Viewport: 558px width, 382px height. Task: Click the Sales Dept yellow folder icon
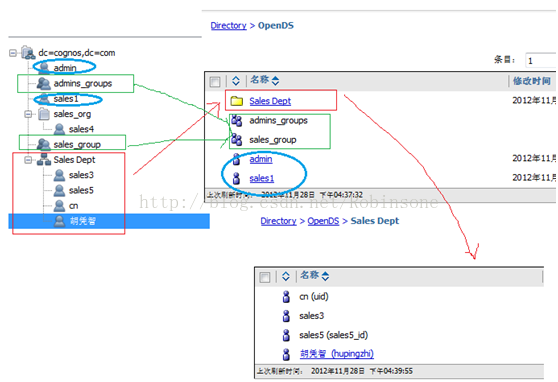[237, 101]
